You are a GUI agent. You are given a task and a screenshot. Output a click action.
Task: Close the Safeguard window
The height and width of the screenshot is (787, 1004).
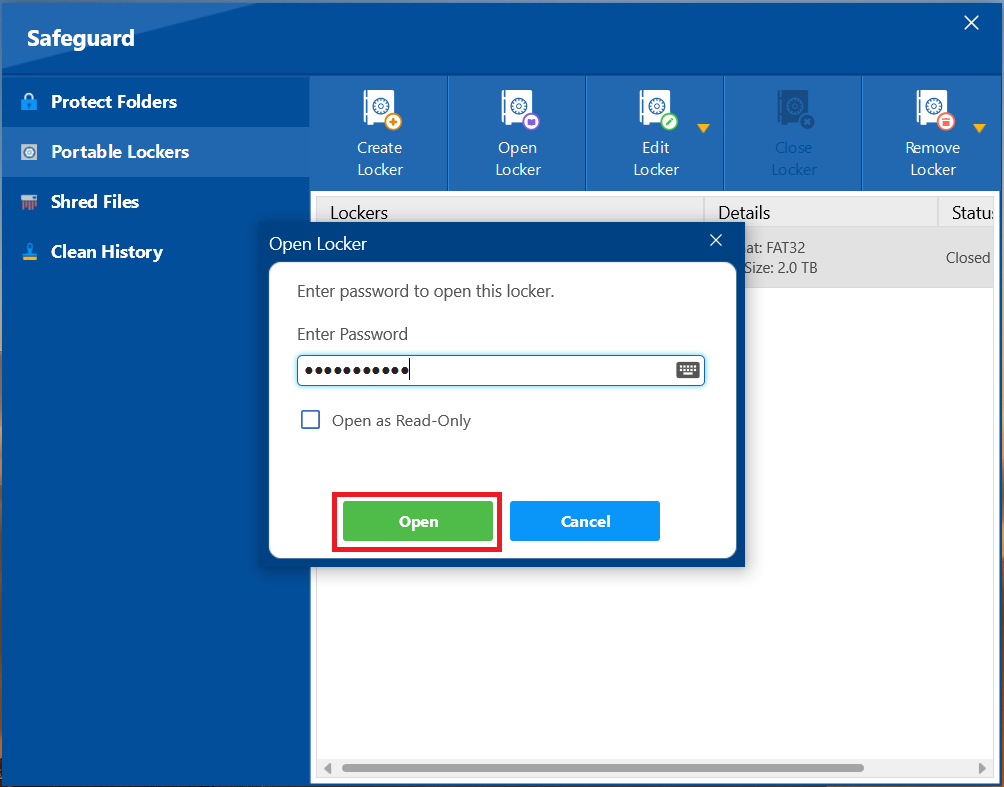[x=971, y=23]
